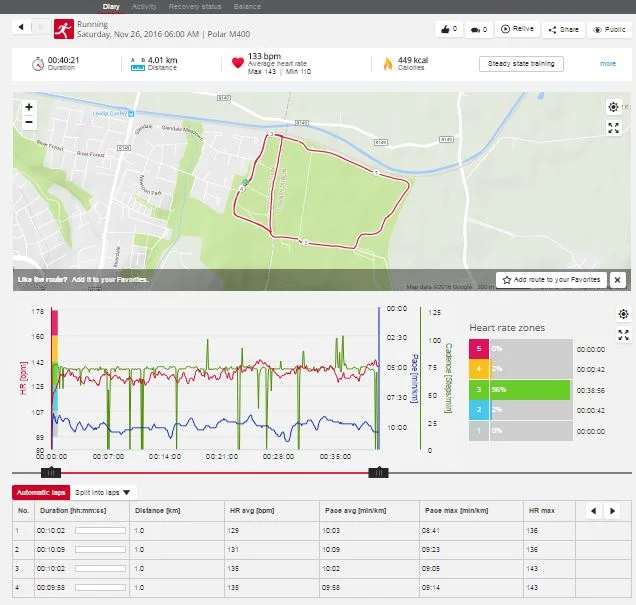Screen dimensions: 636x605
Task: Expand more training details
Action: [x=607, y=64]
